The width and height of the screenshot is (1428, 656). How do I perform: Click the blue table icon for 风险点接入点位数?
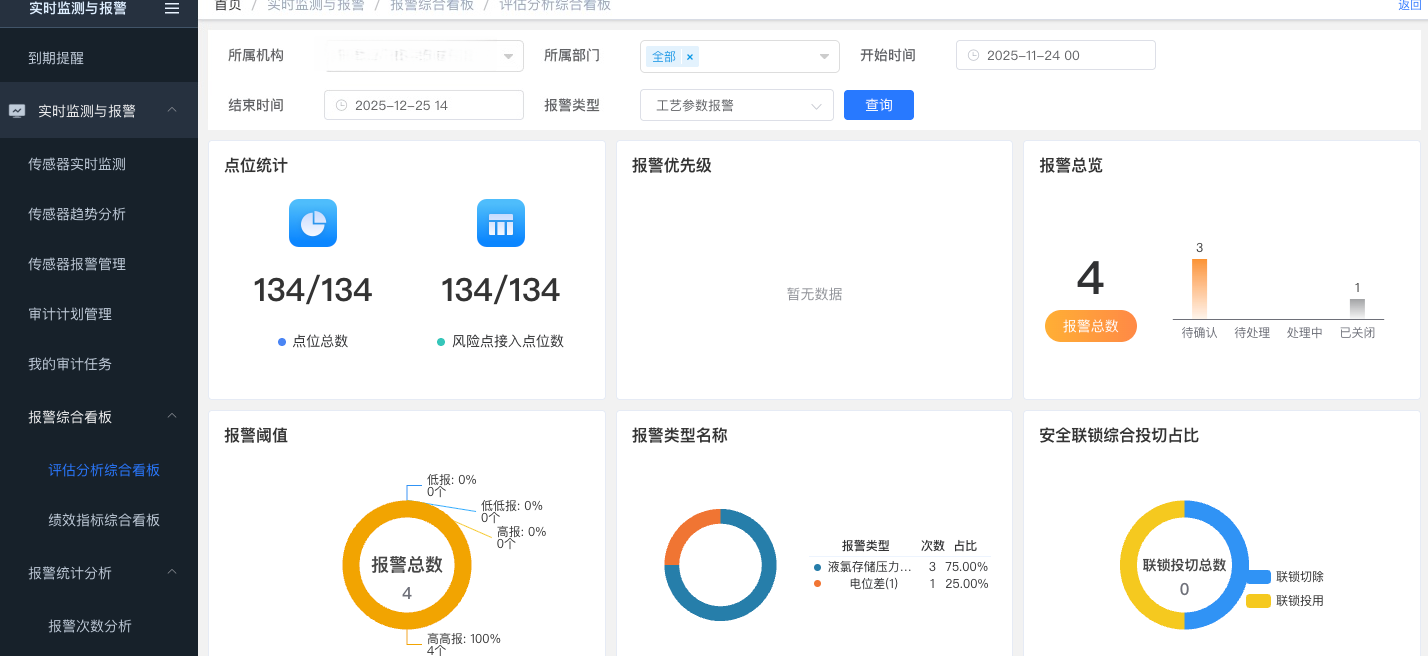[501, 223]
